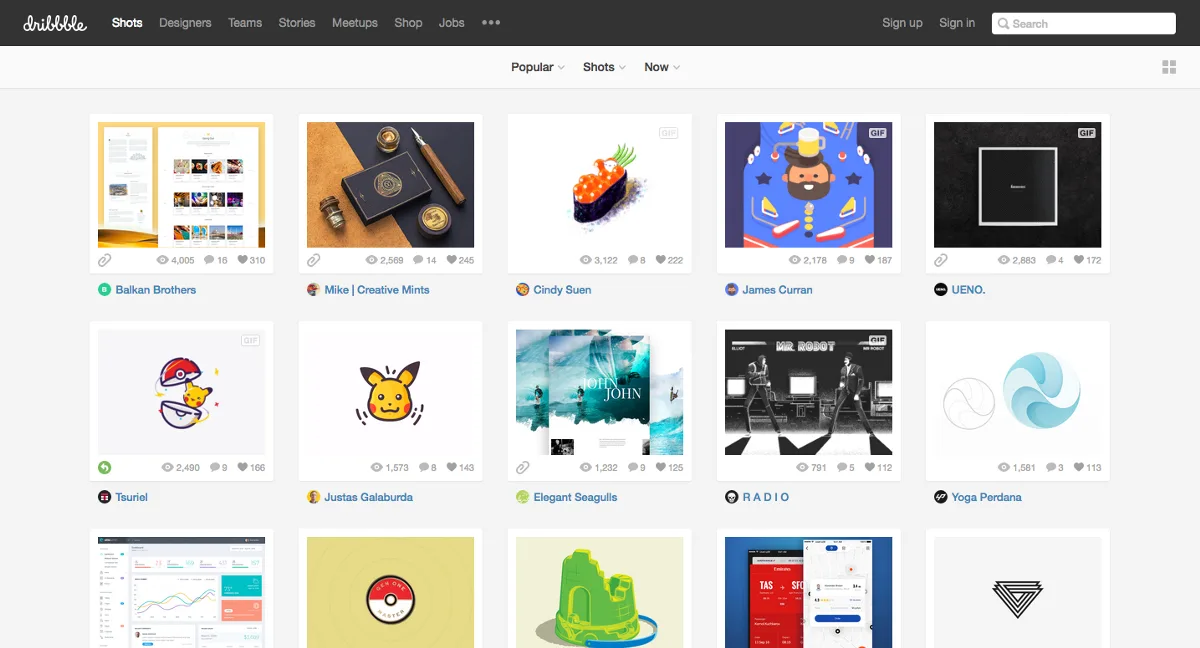Viewport: 1200px width, 648px height.
Task: Open Teams in the top navigation
Action: pyautogui.click(x=245, y=22)
